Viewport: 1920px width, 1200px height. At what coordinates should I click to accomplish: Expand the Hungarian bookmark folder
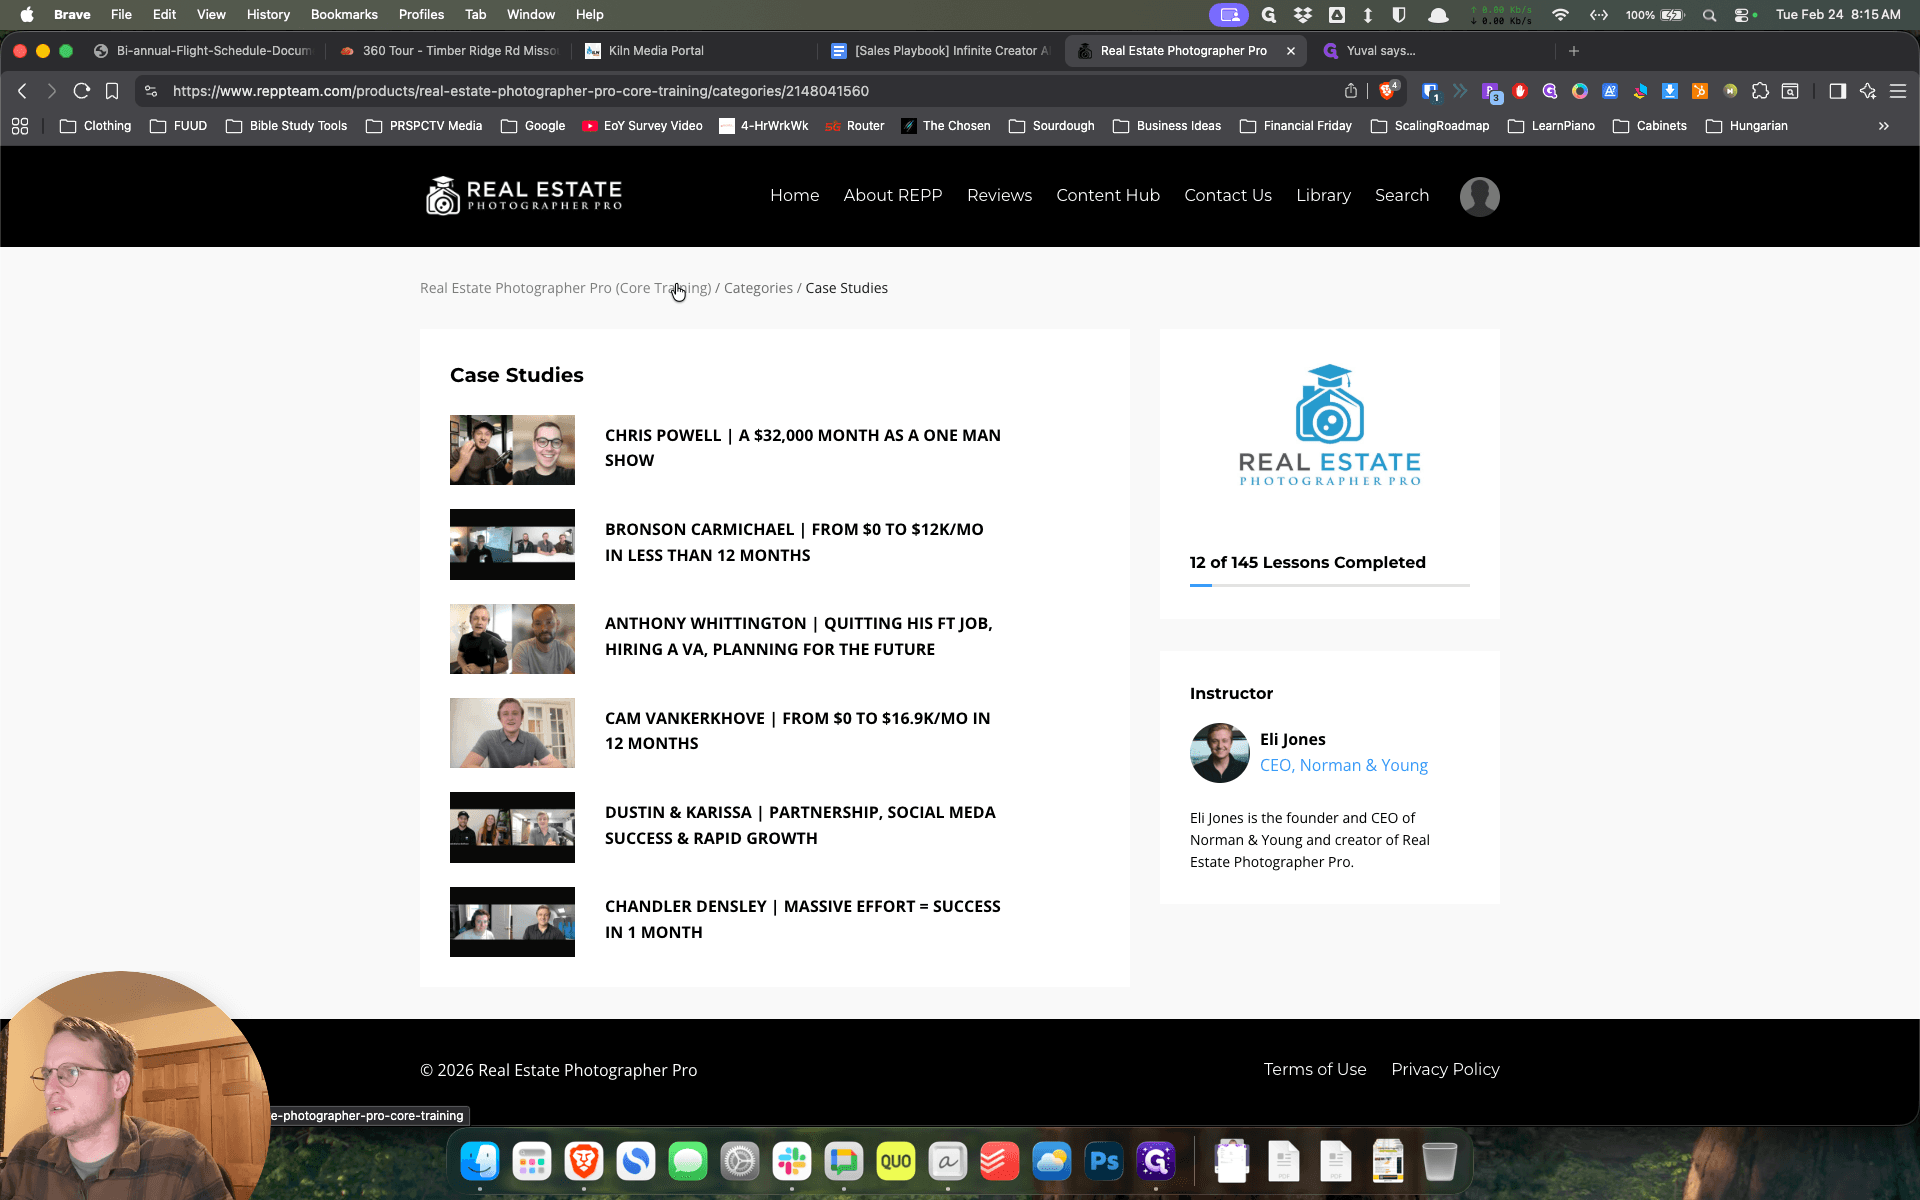click(x=1747, y=126)
